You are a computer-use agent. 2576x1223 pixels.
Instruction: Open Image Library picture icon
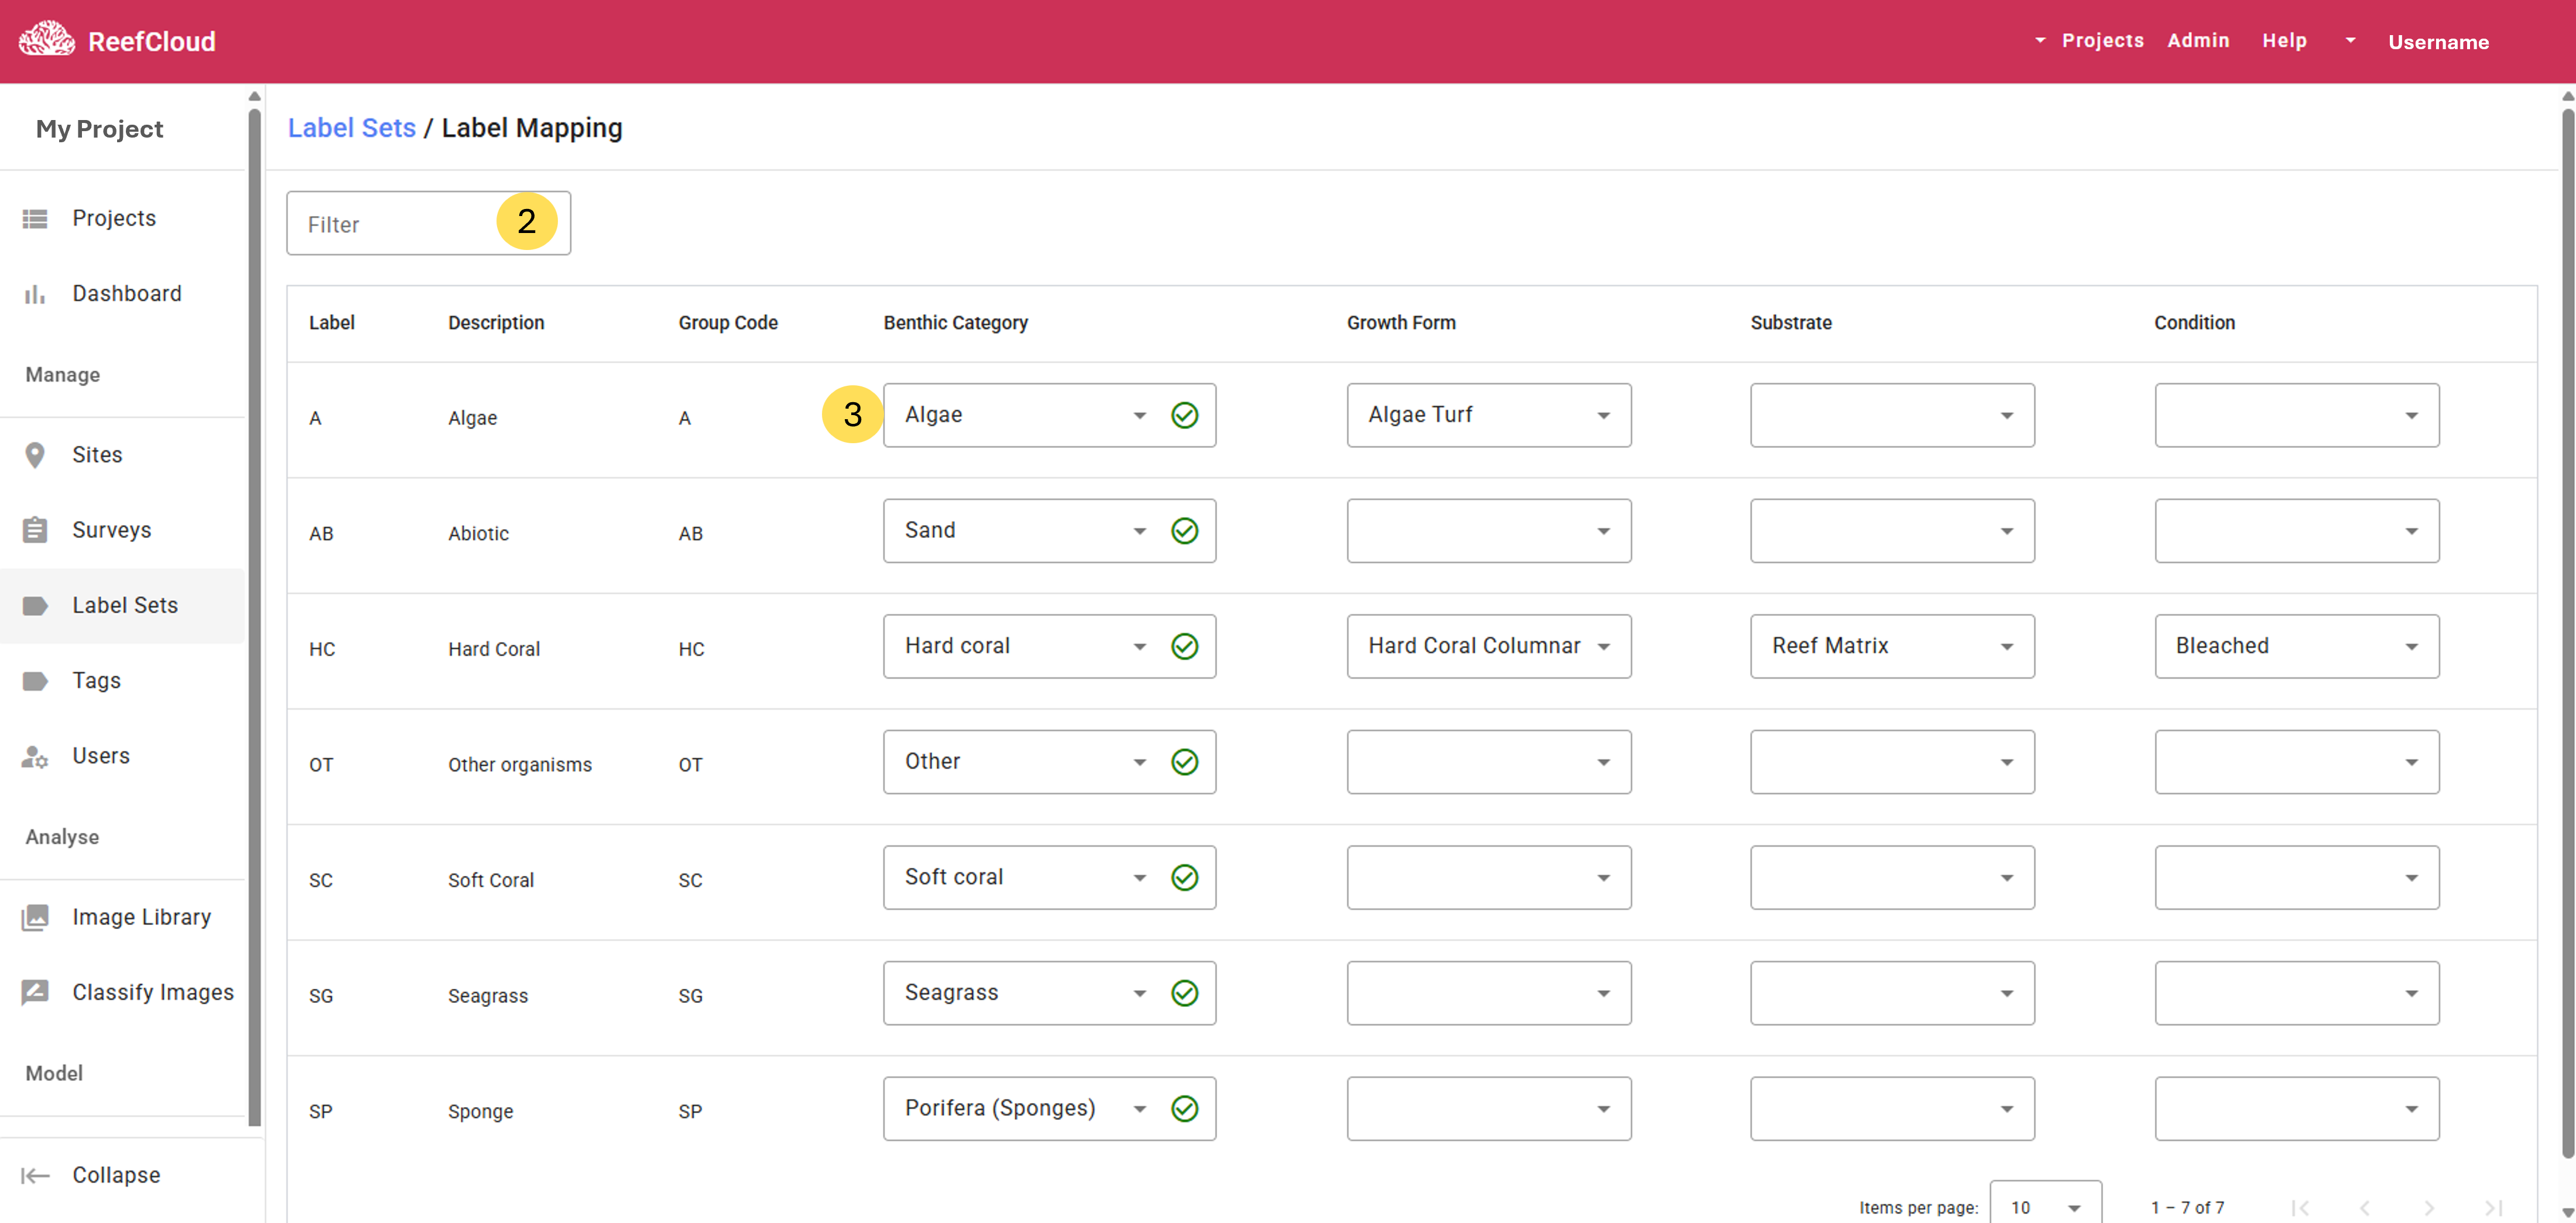35,917
